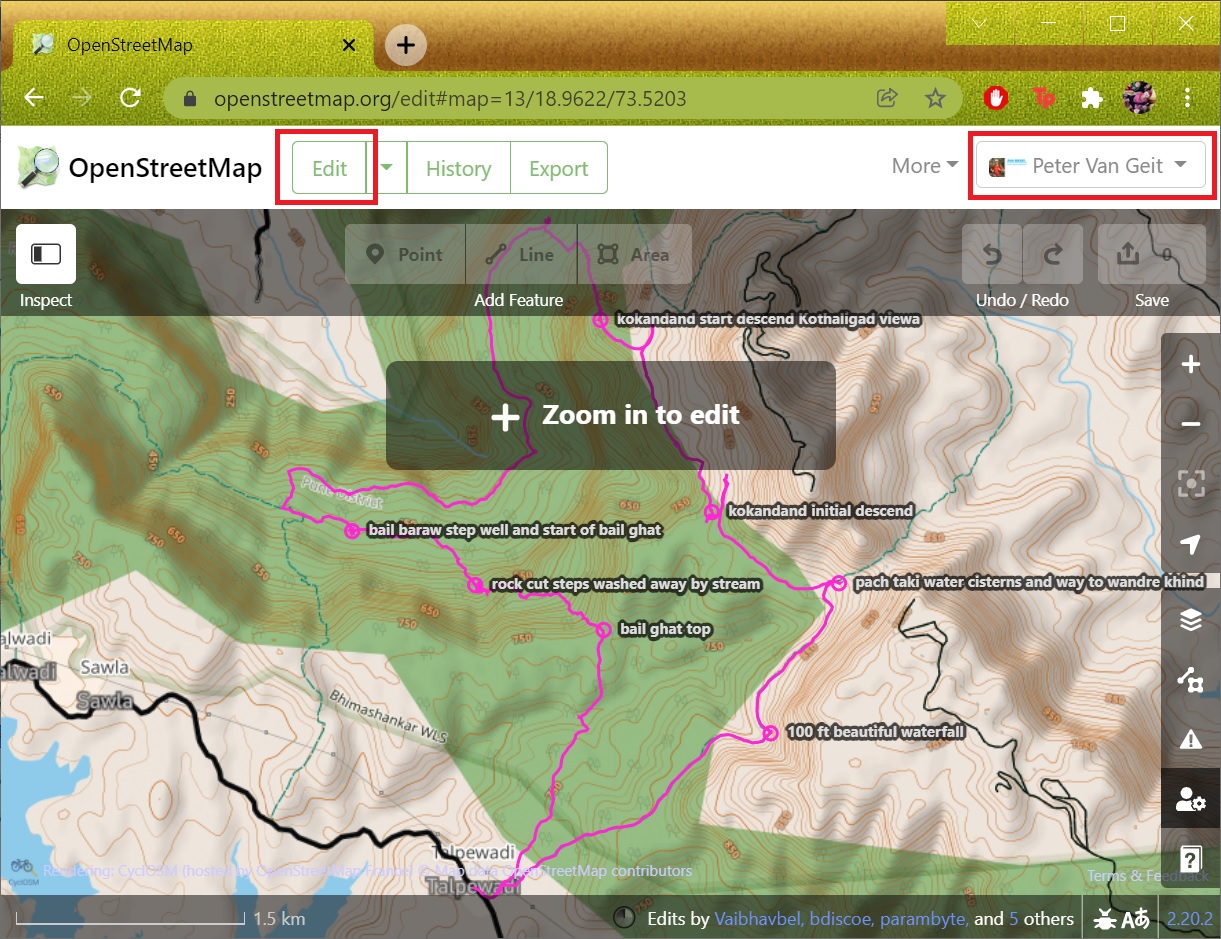This screenshot has height=939, width=1221.
Task: Close the OpenStreetMap browser tab
Action: (x=349, y=45)
